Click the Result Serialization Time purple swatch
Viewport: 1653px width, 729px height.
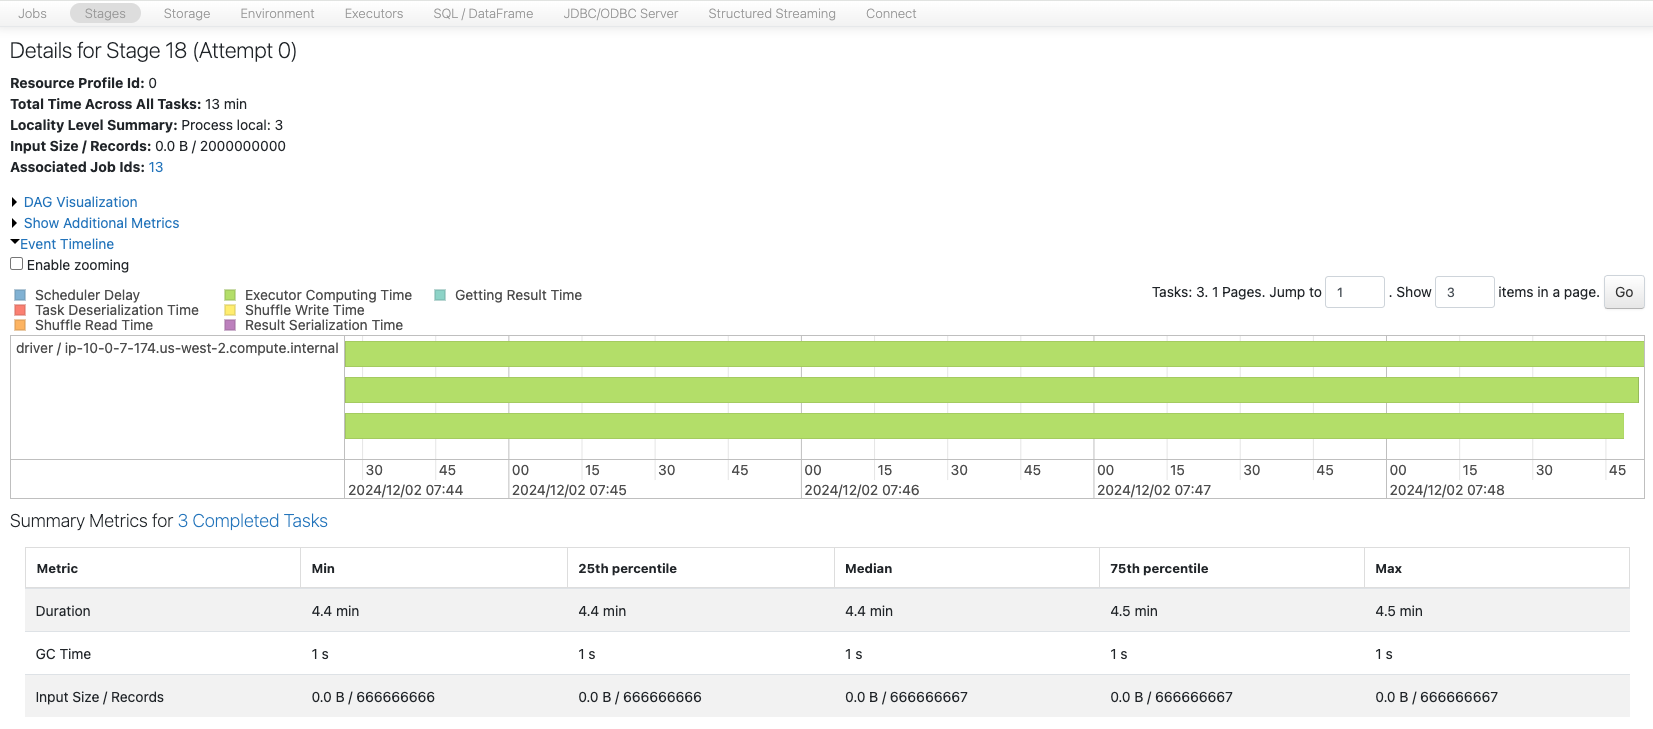230,325
